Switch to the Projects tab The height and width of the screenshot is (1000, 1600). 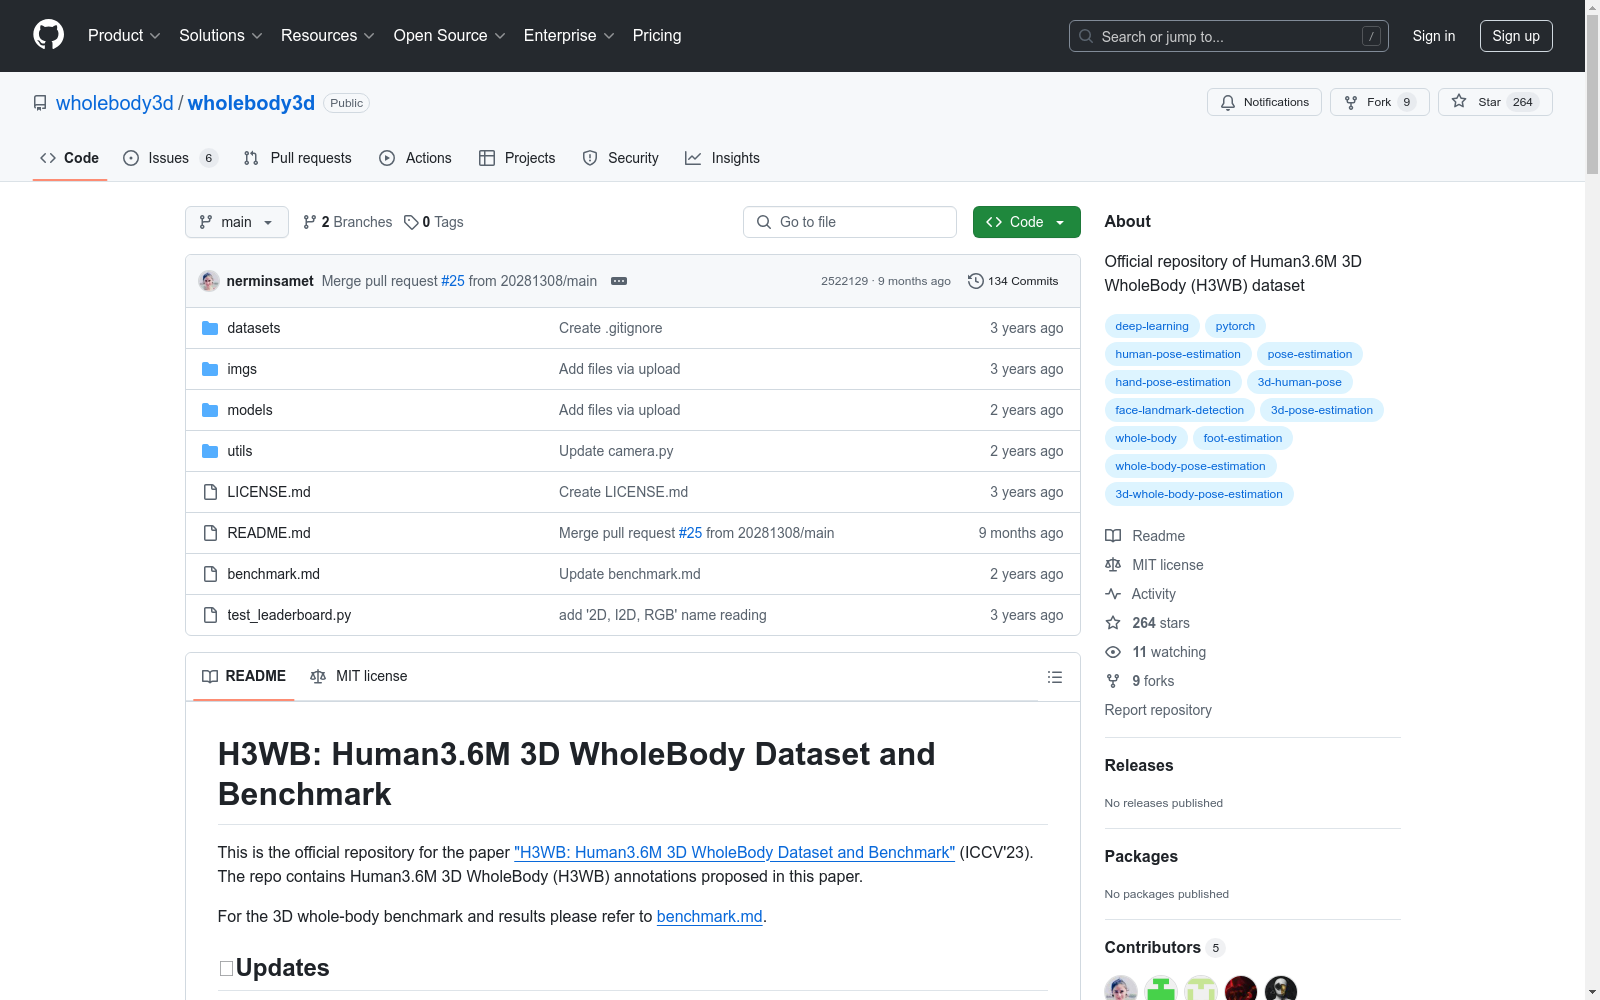click(517, 158)
